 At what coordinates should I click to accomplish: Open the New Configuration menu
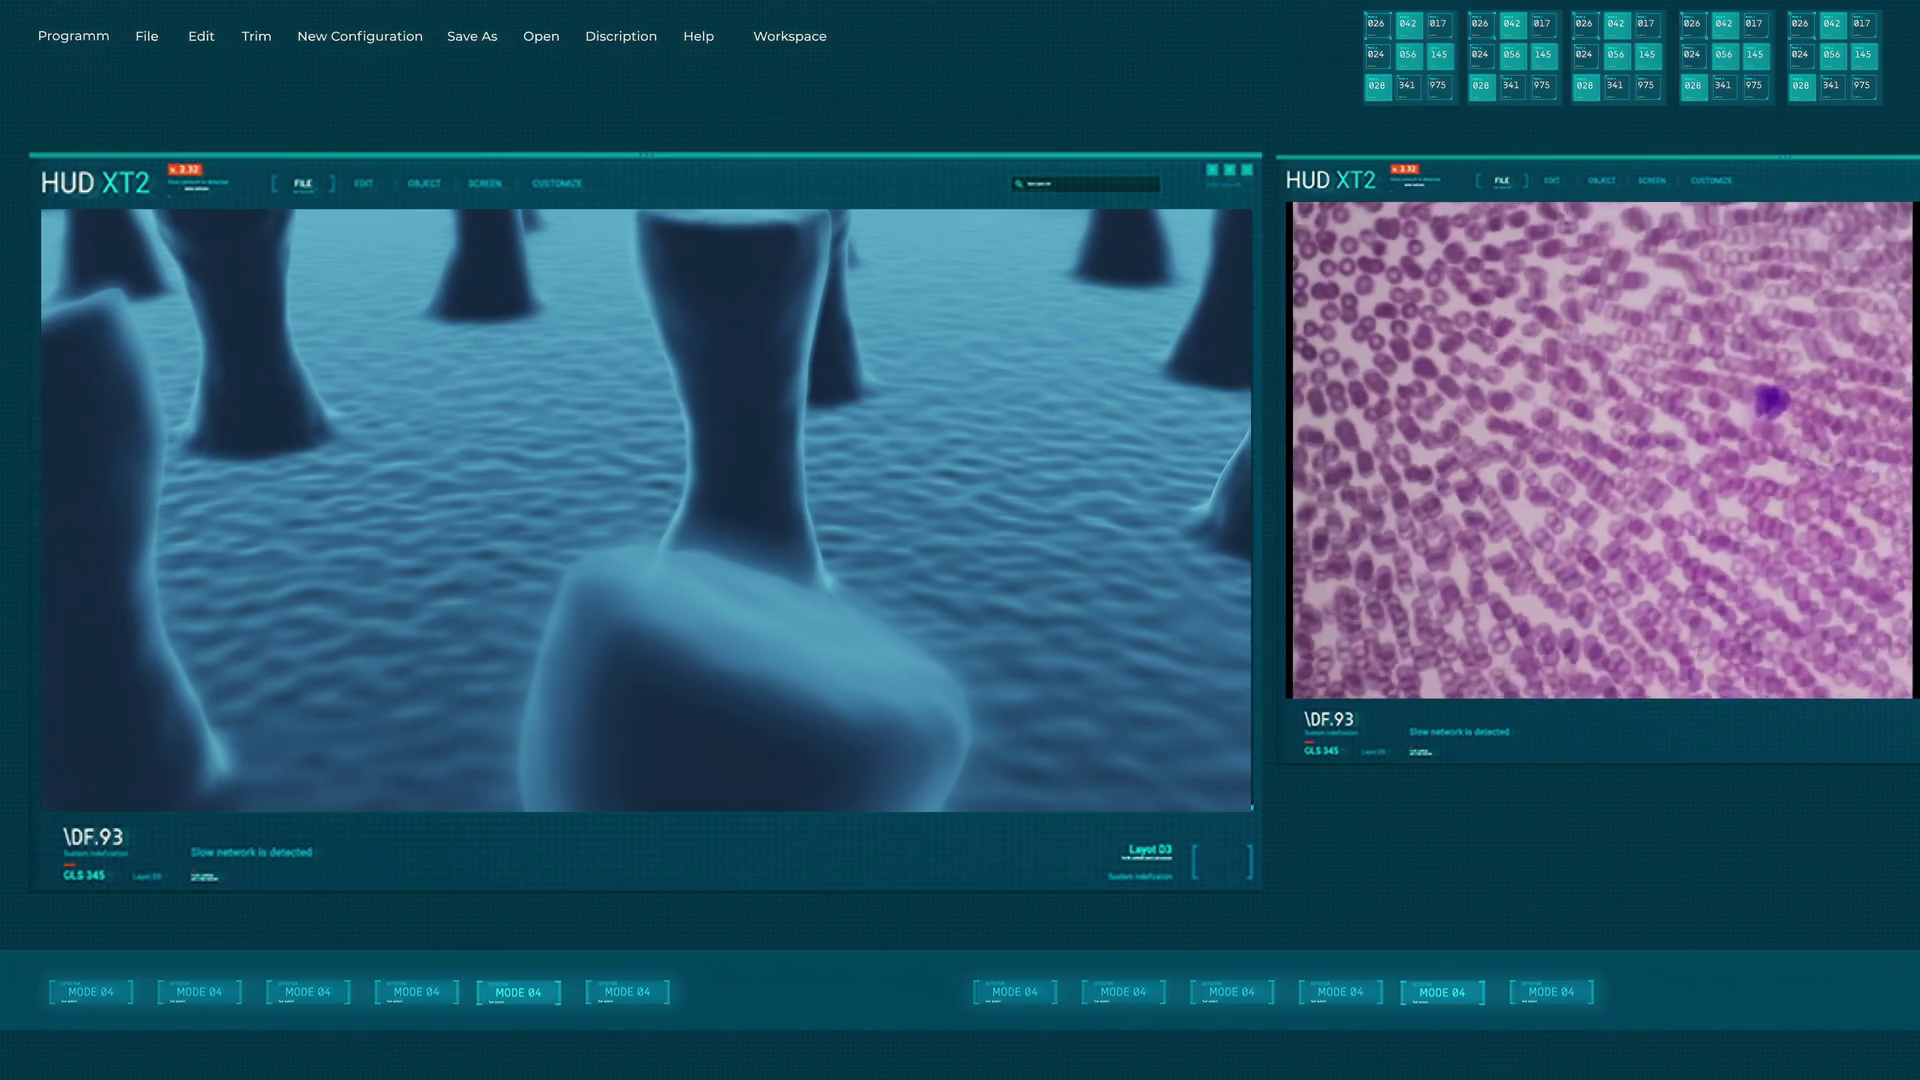[360, 36]
